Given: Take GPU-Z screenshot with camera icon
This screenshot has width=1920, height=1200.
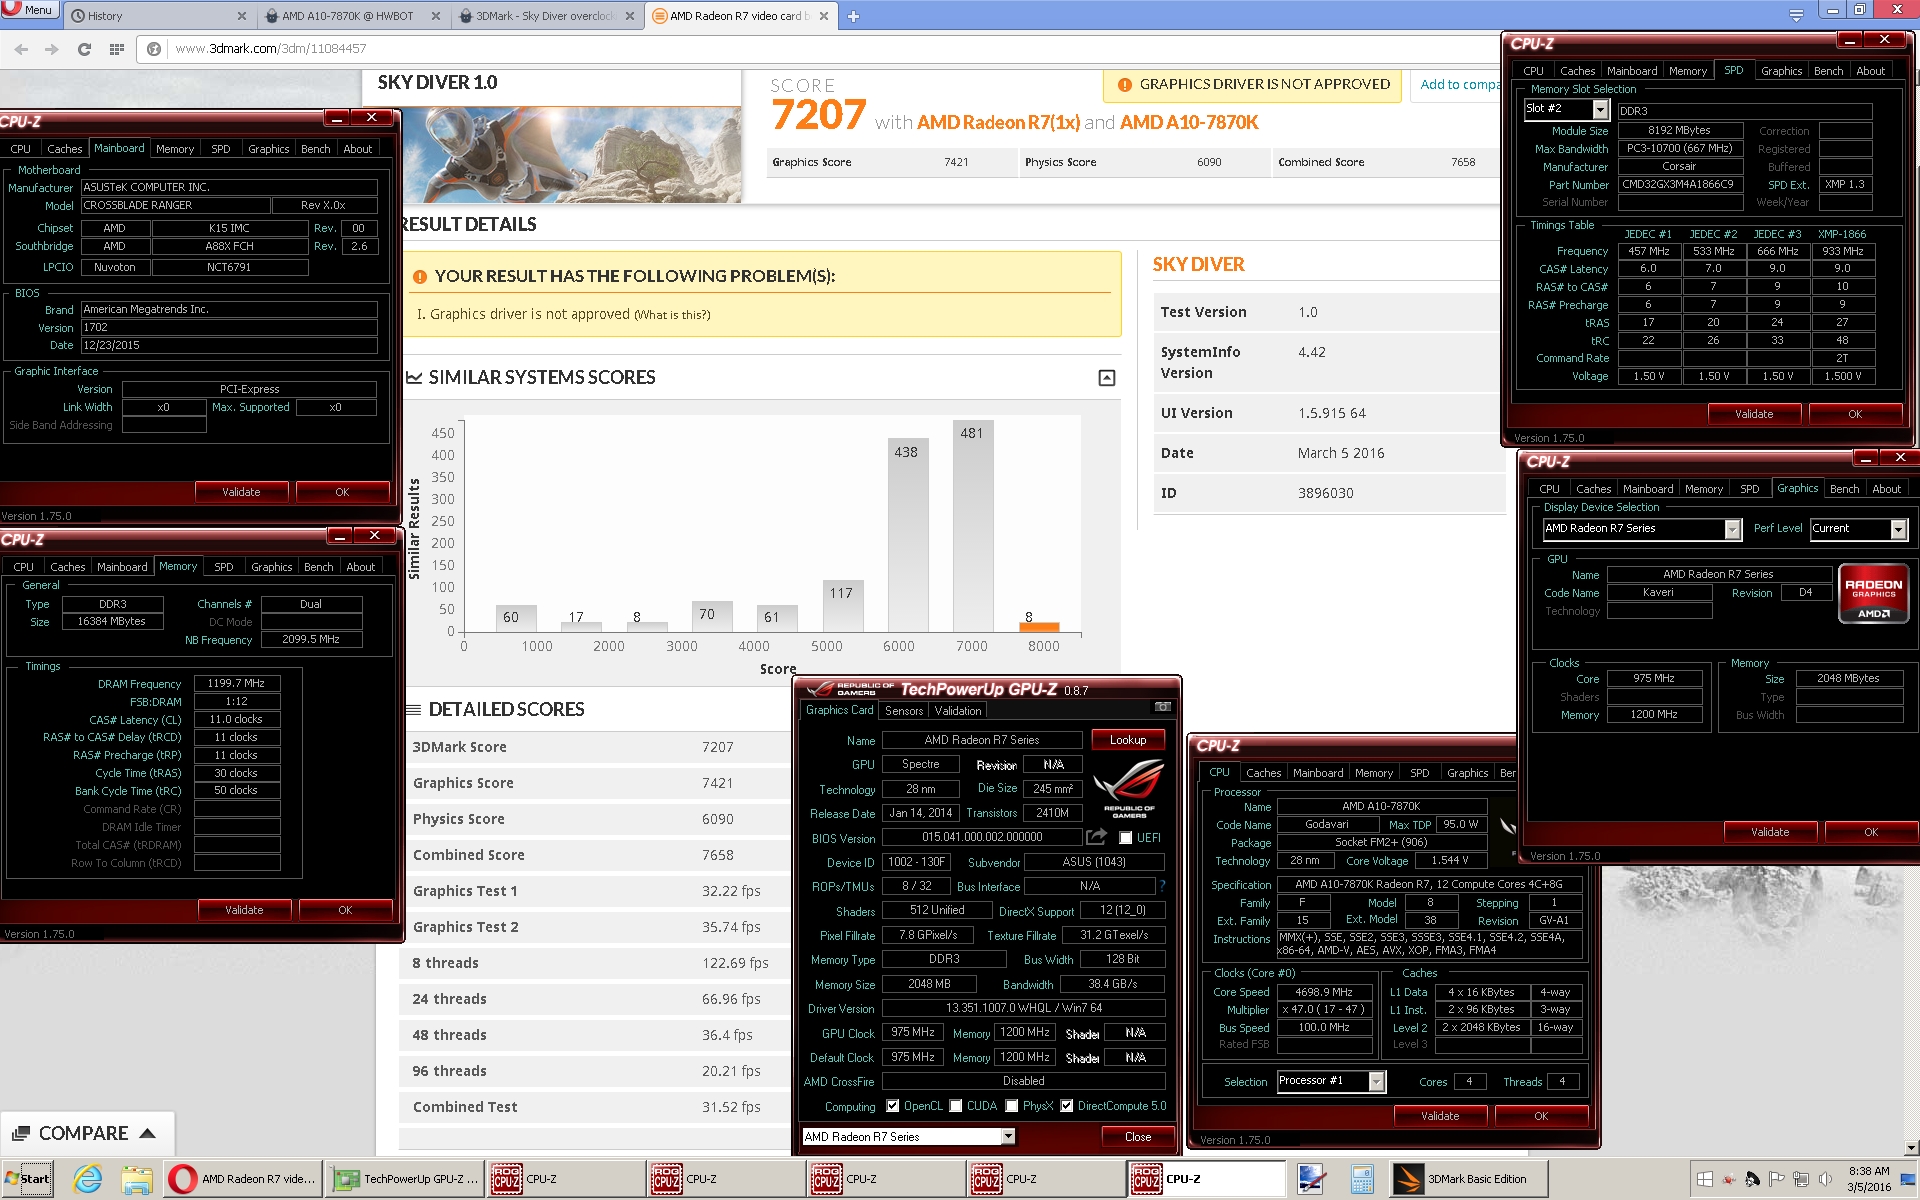Looking at the screenshot, I should coord(1162,707).
